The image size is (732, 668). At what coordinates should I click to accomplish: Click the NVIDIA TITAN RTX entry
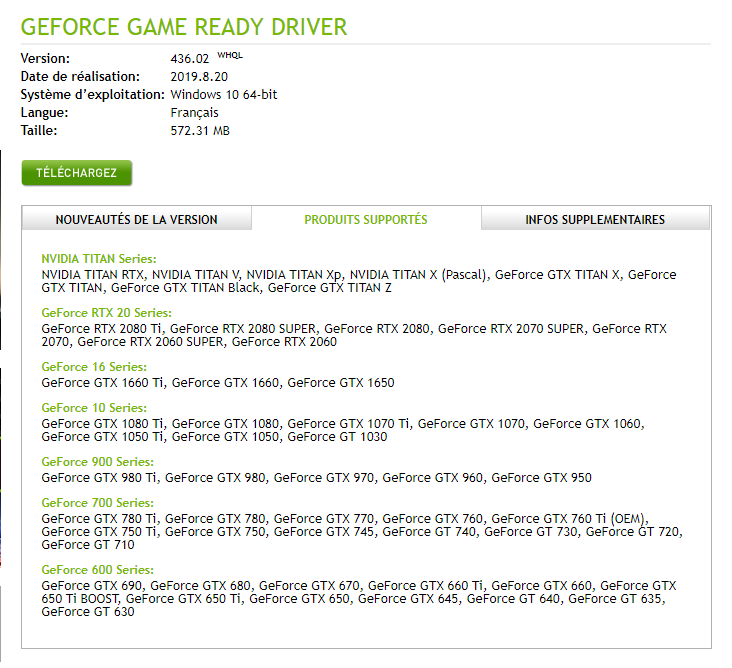[92, 274]
